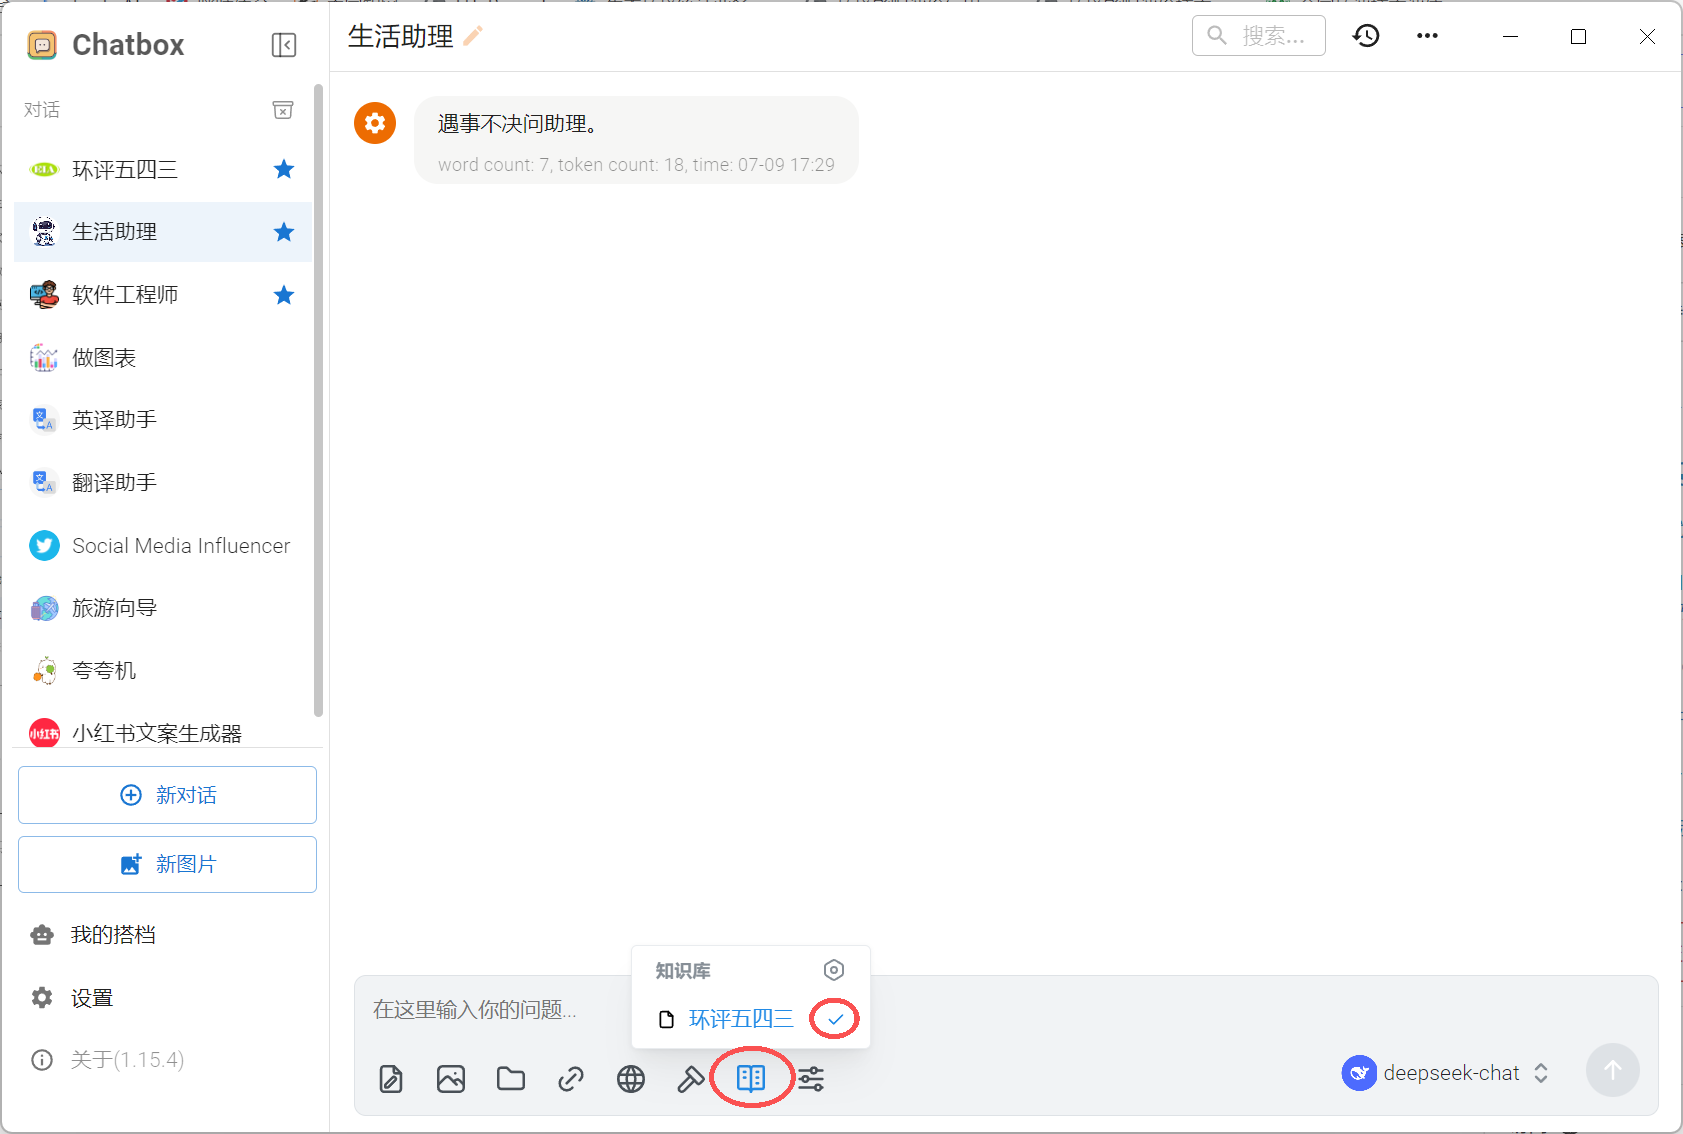This screenshot has width=1683, height=1134.
Task: Start a new chat with 新对话
Action: tap(167, 795)
